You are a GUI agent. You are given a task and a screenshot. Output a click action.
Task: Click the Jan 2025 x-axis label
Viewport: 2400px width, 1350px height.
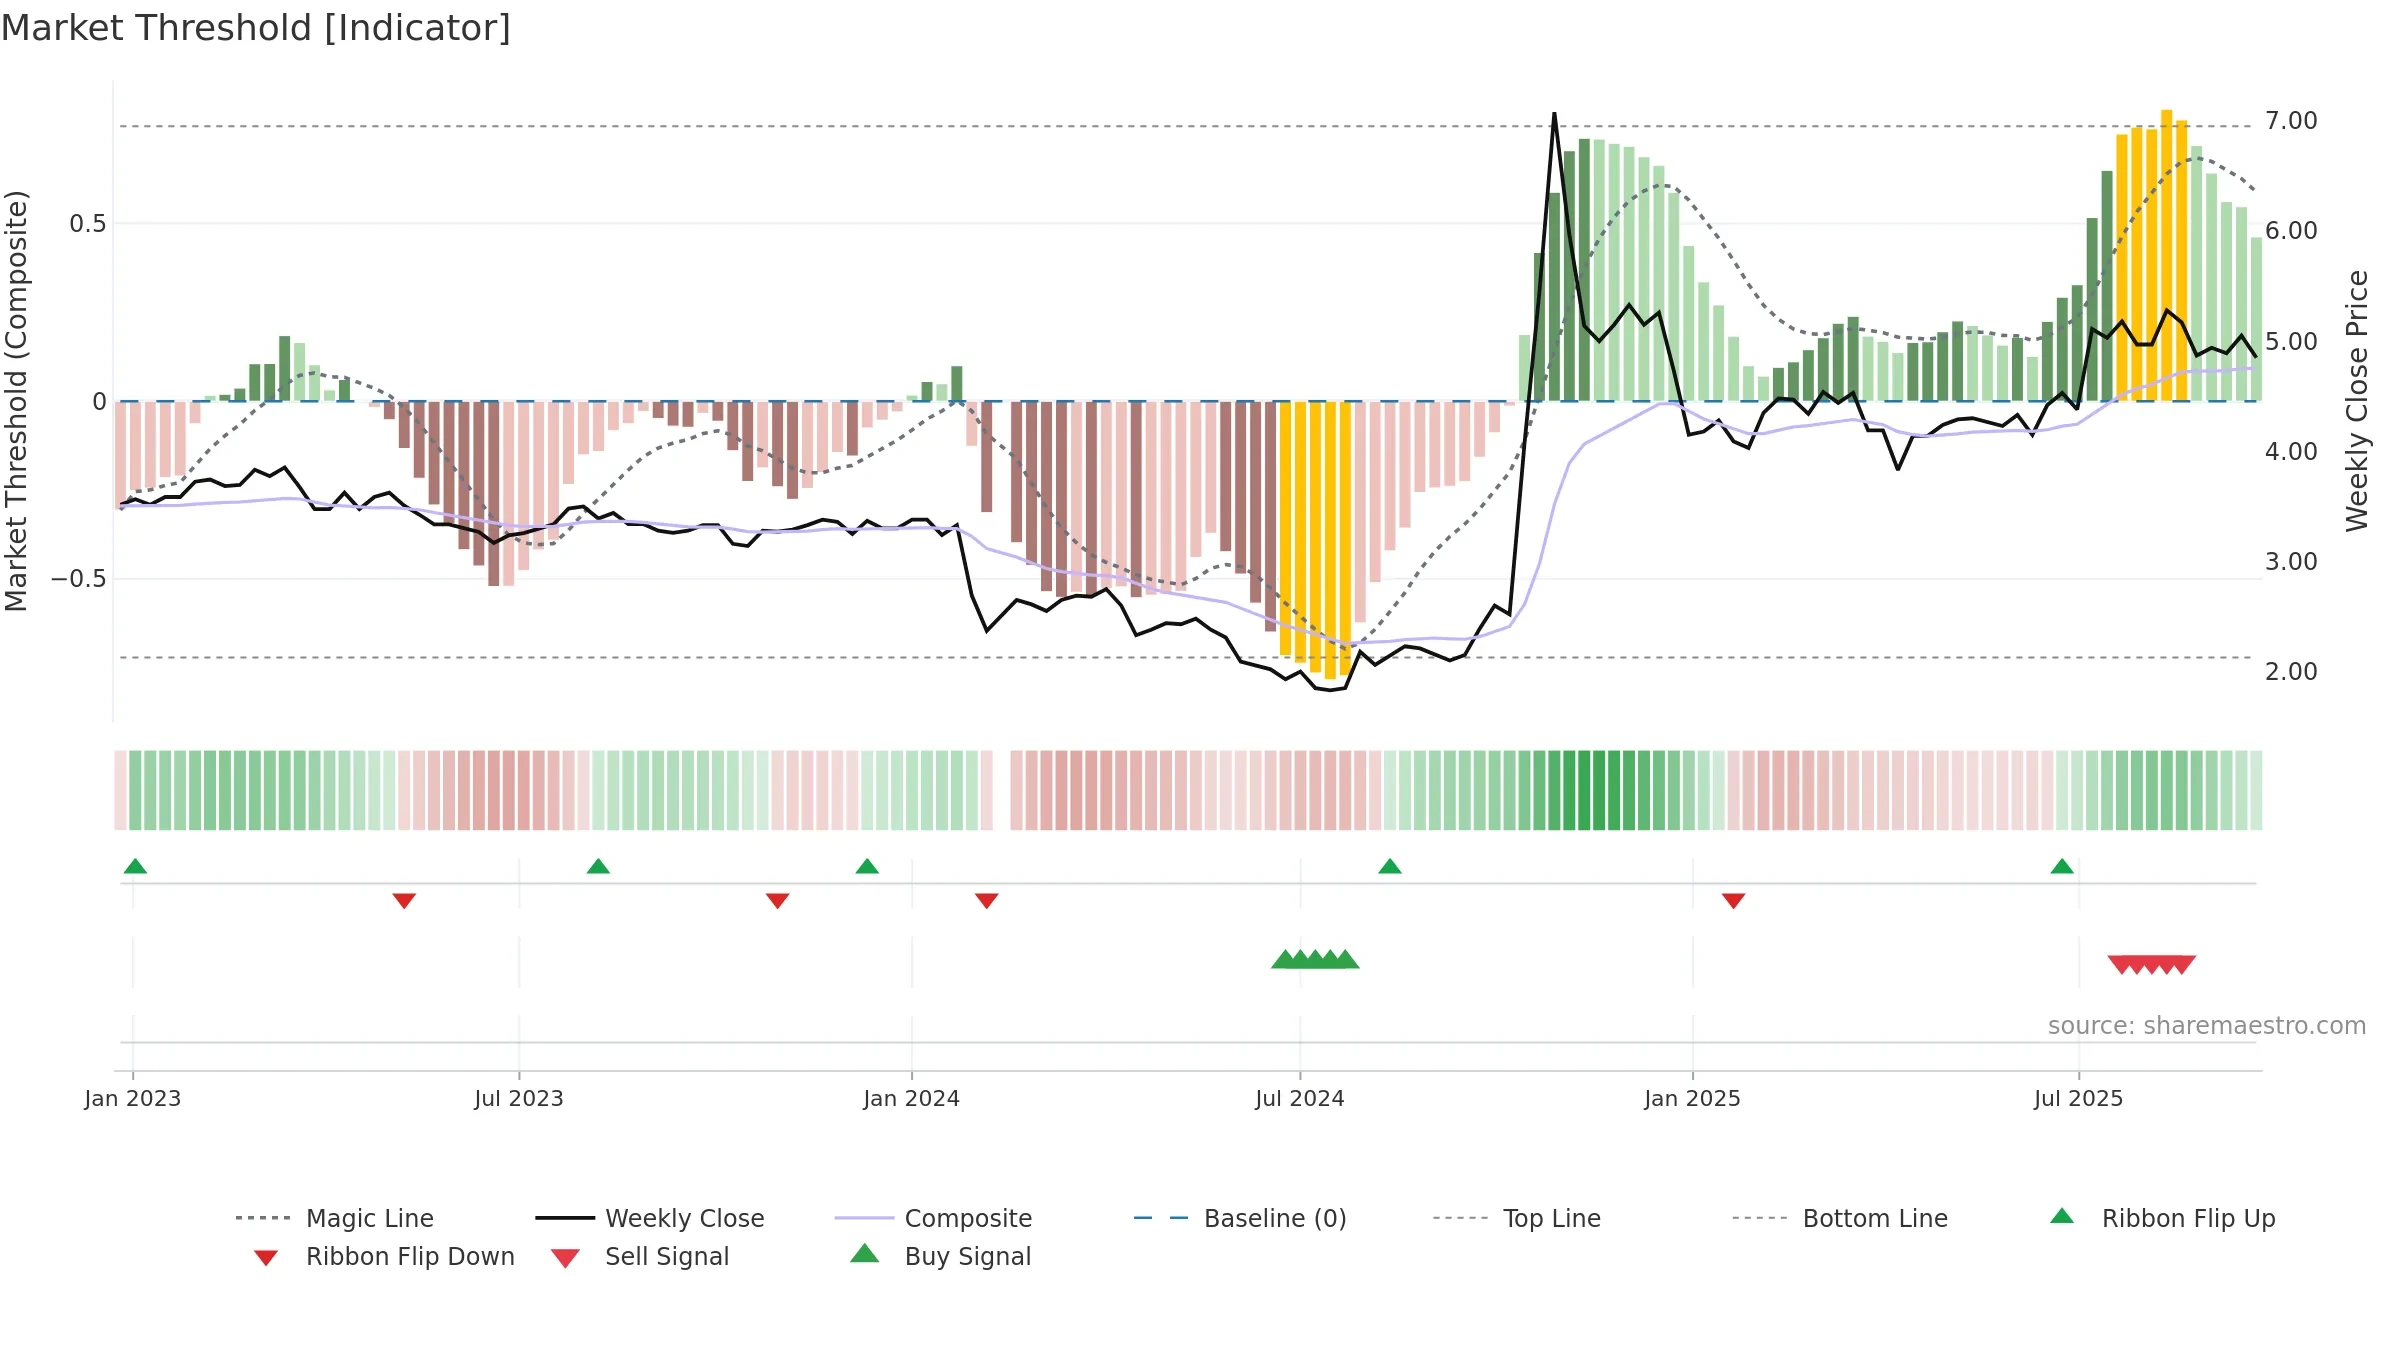click(1693, 1098)
